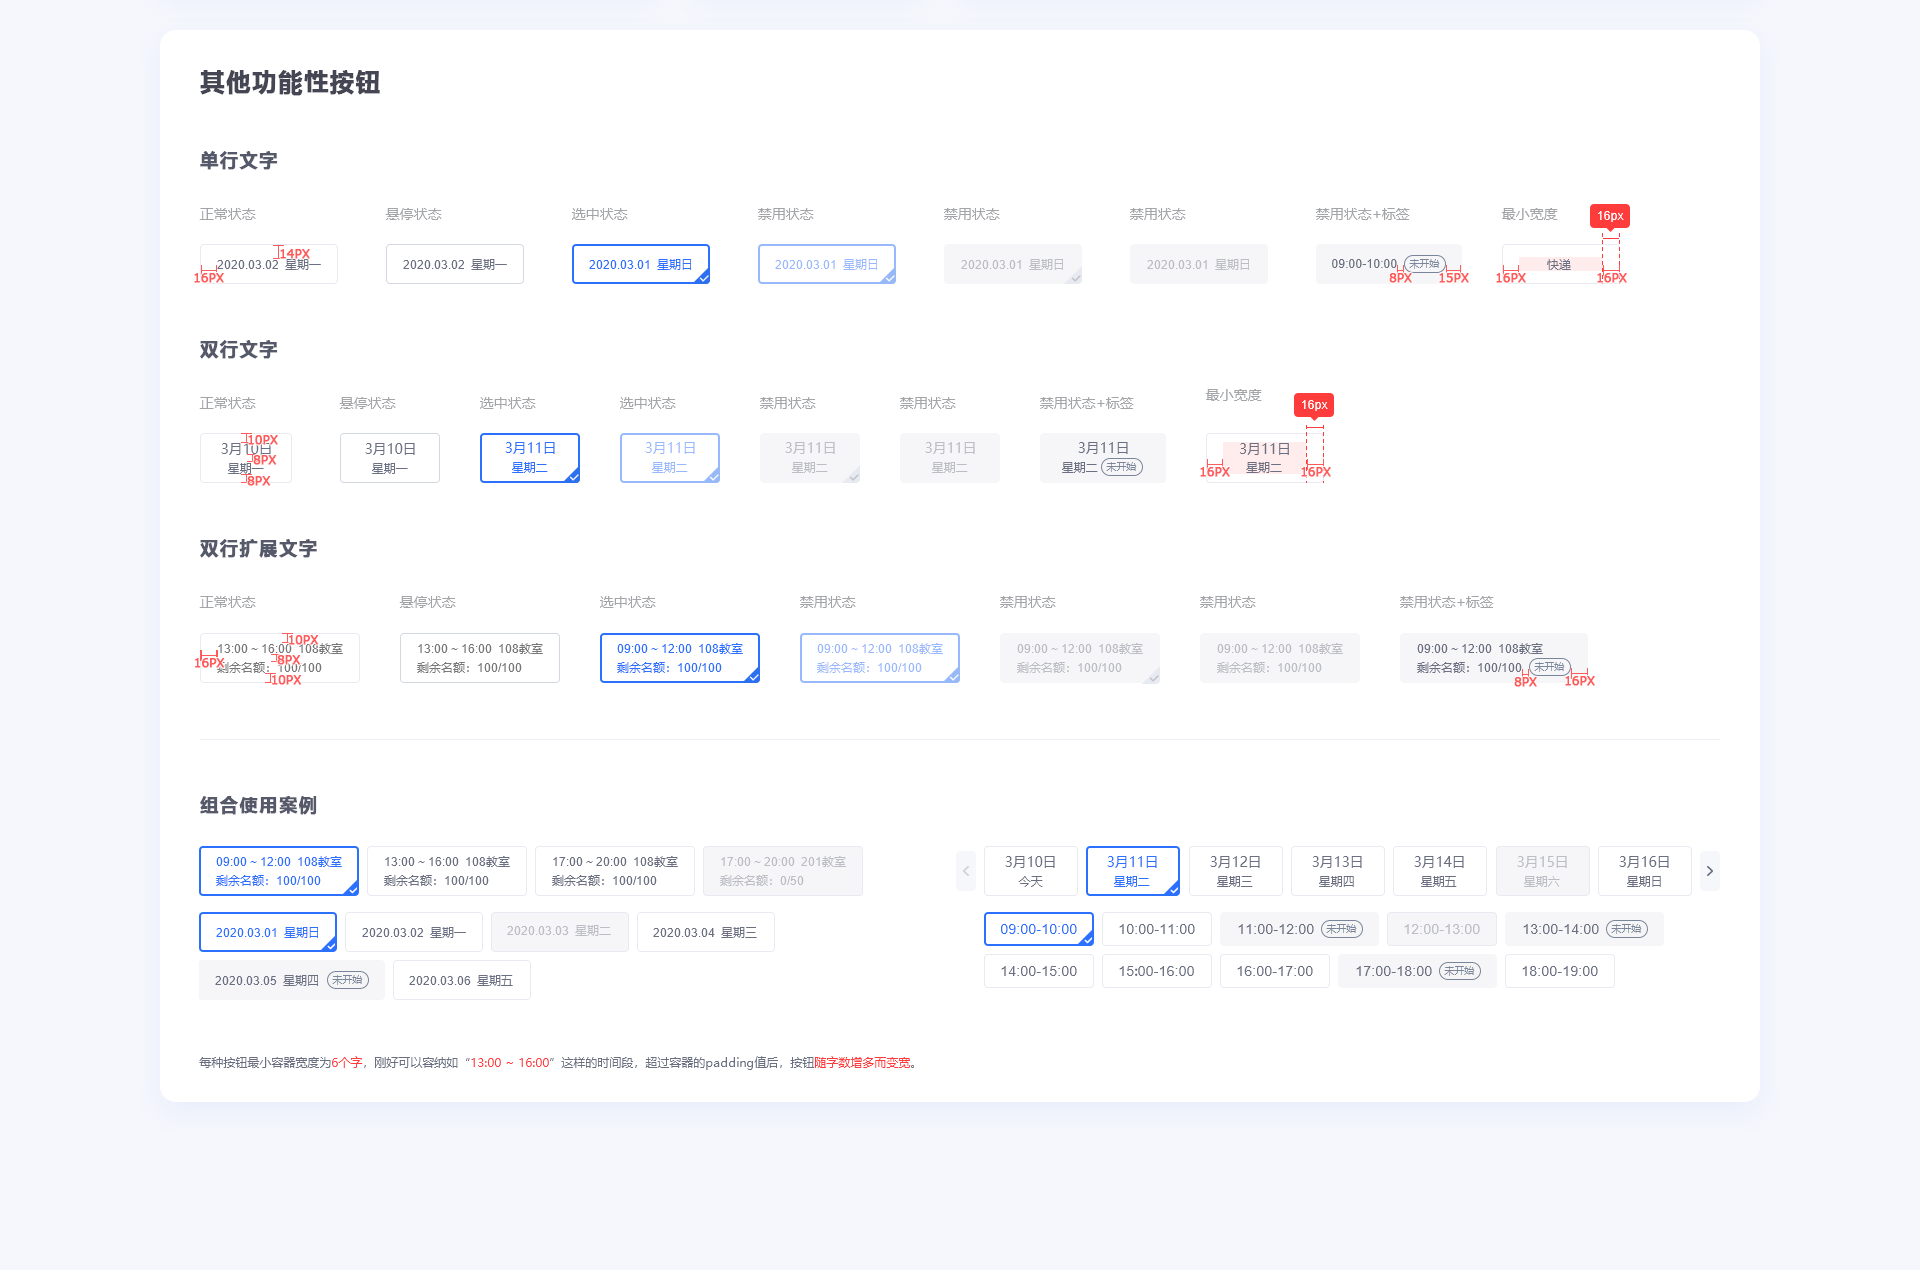Select the 15:00-16:00 time slot
The height and width of the screenshot is (1270, 1920).
click(1157, 971)
